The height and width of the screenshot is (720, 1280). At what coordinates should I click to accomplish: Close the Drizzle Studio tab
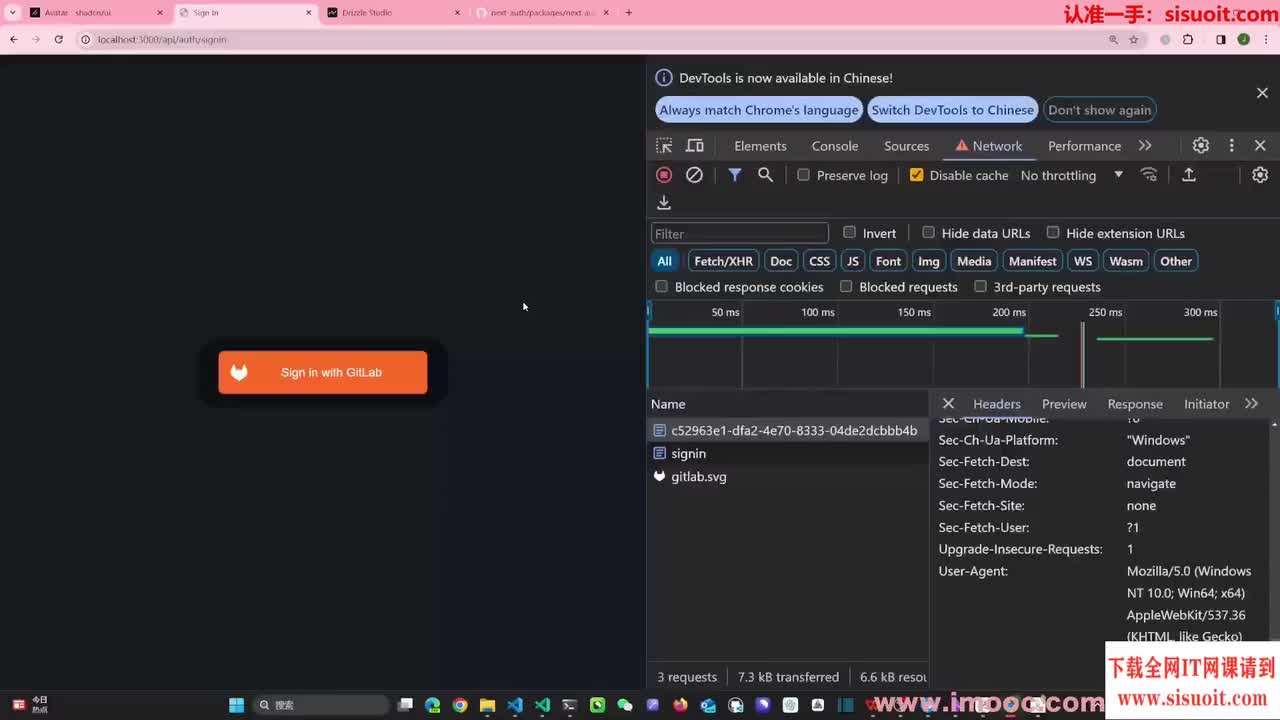click(x=458, y=13)
